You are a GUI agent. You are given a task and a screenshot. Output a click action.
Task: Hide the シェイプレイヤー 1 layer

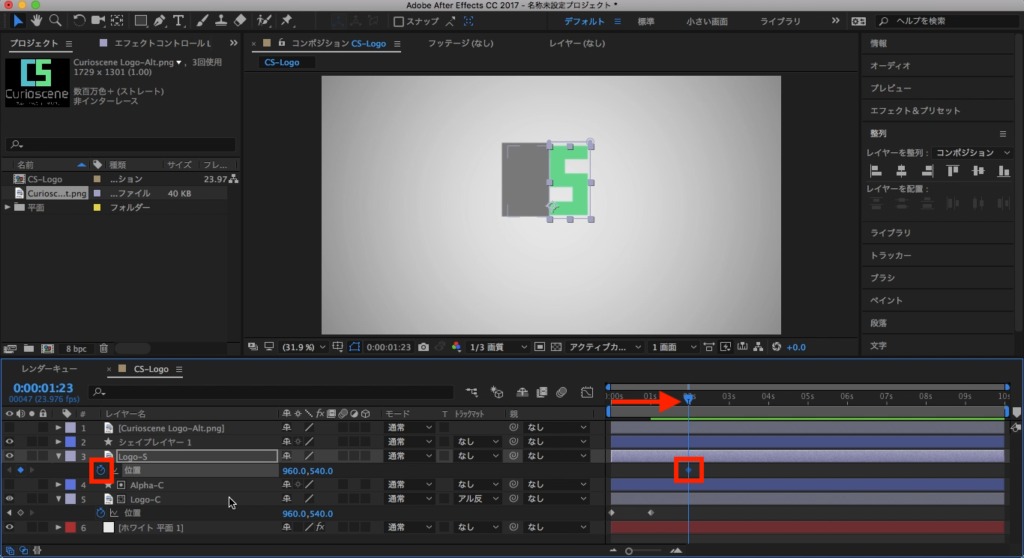(x=10, y=441)
